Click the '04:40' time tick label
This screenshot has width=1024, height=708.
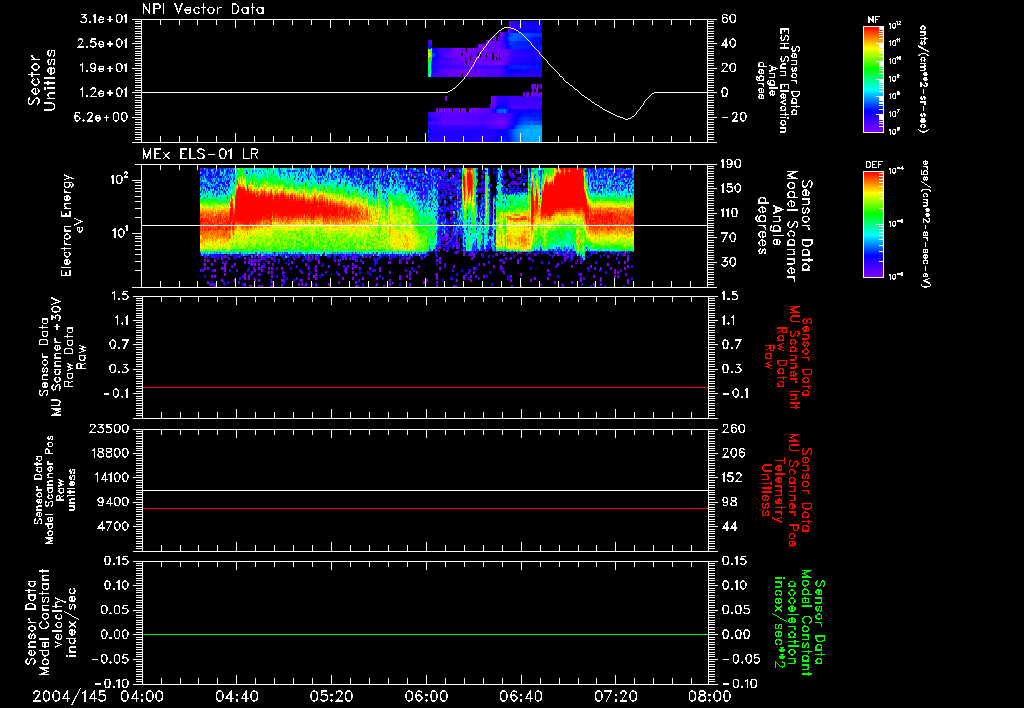click(236, 696)
